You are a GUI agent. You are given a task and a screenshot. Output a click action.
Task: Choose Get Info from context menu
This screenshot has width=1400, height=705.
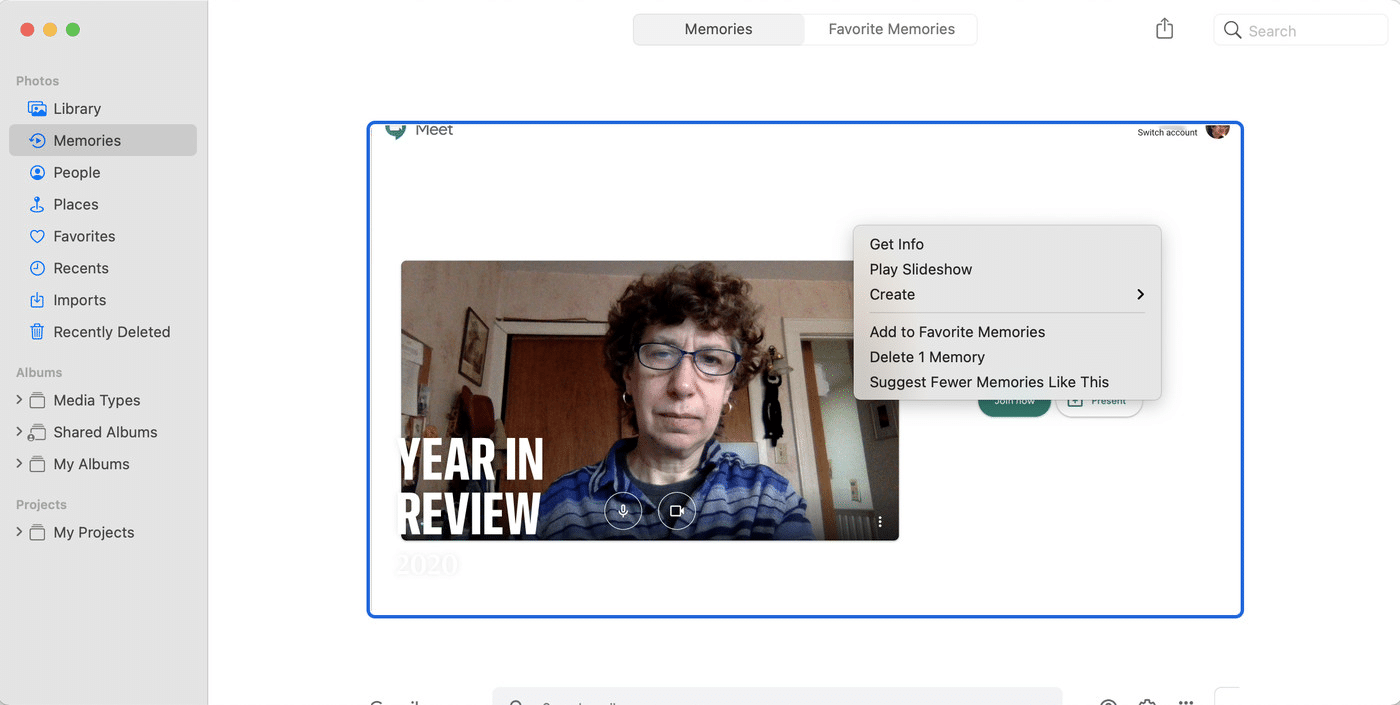click(896, 244)
